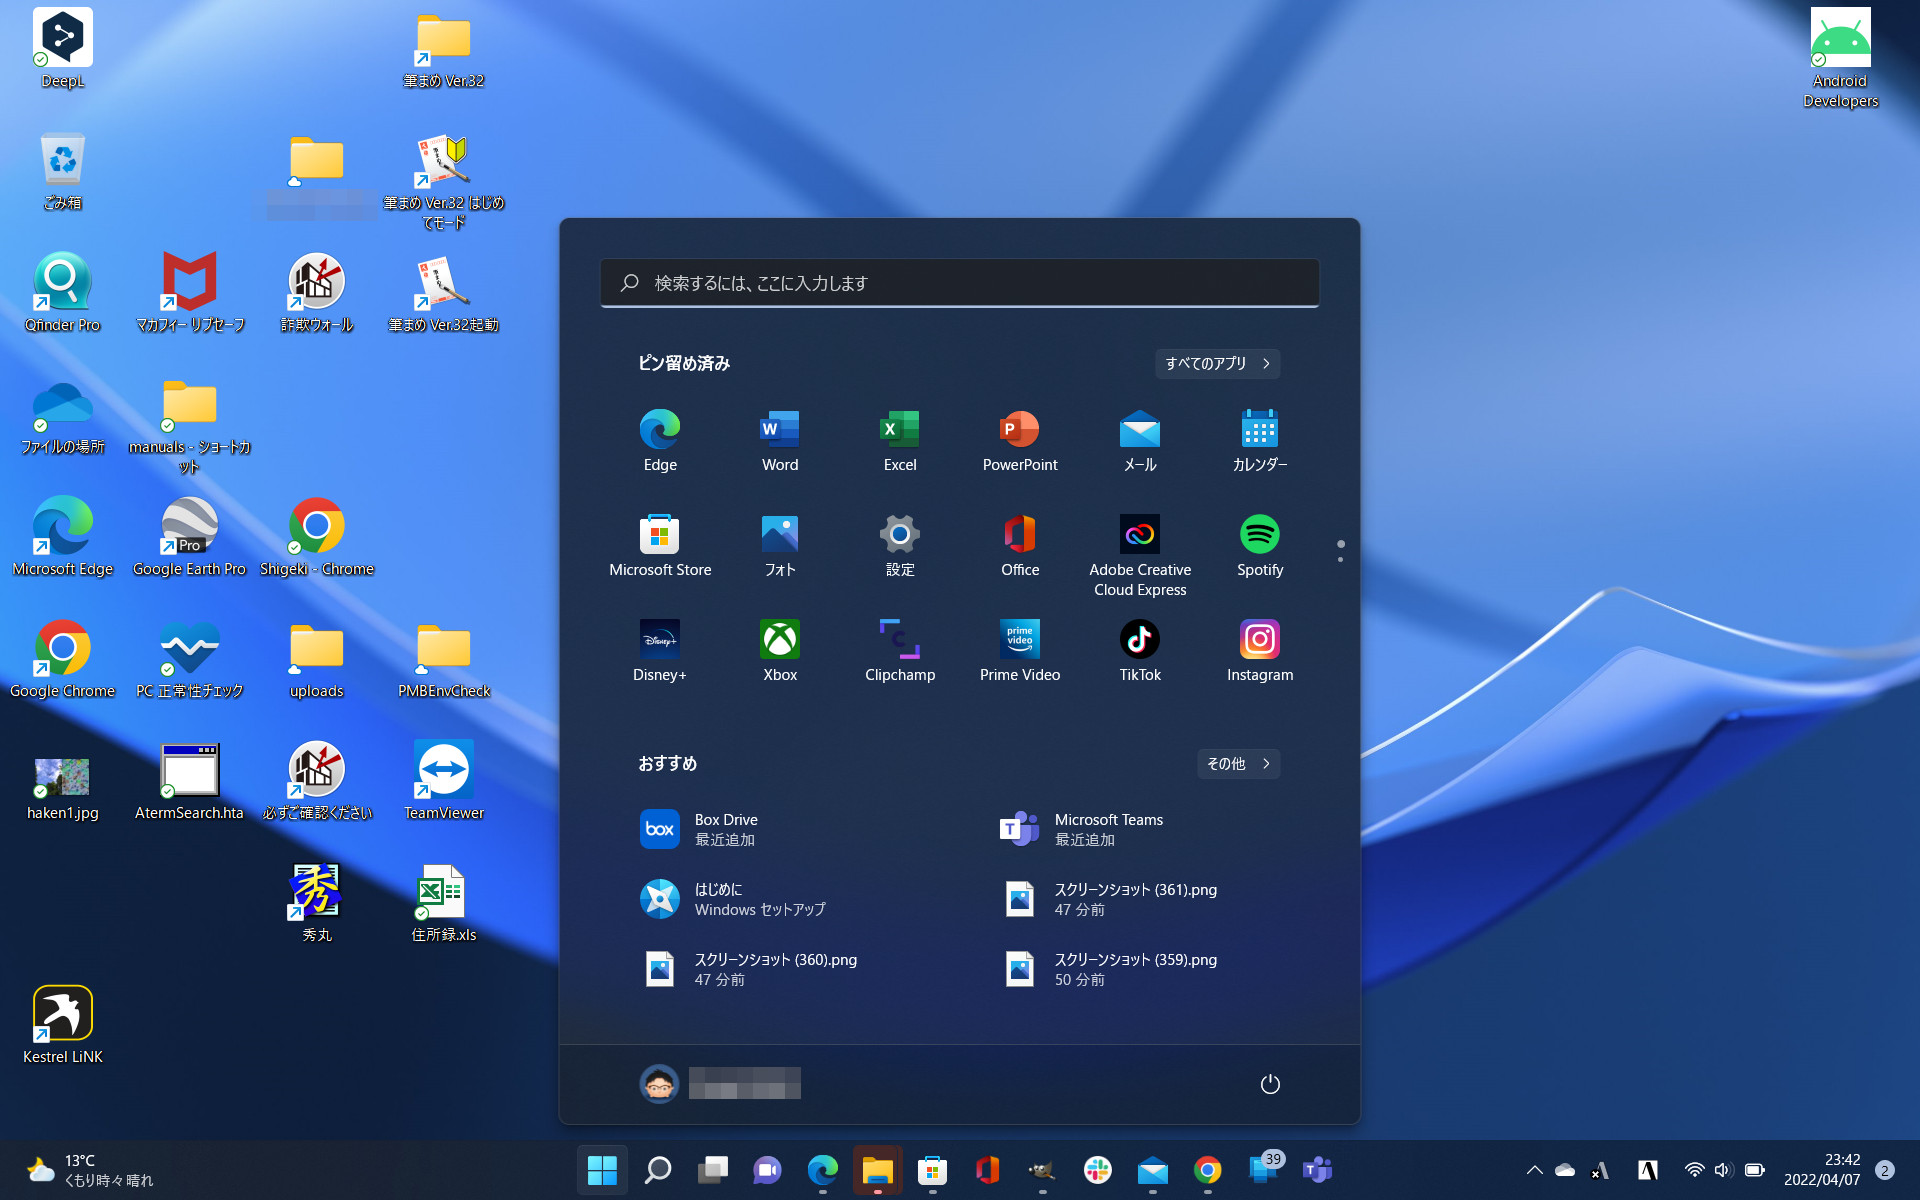This screenshot has height=1200, width=1920.
Task: Select Google Earth Pro desktop icon
Action: click(190, 537)
